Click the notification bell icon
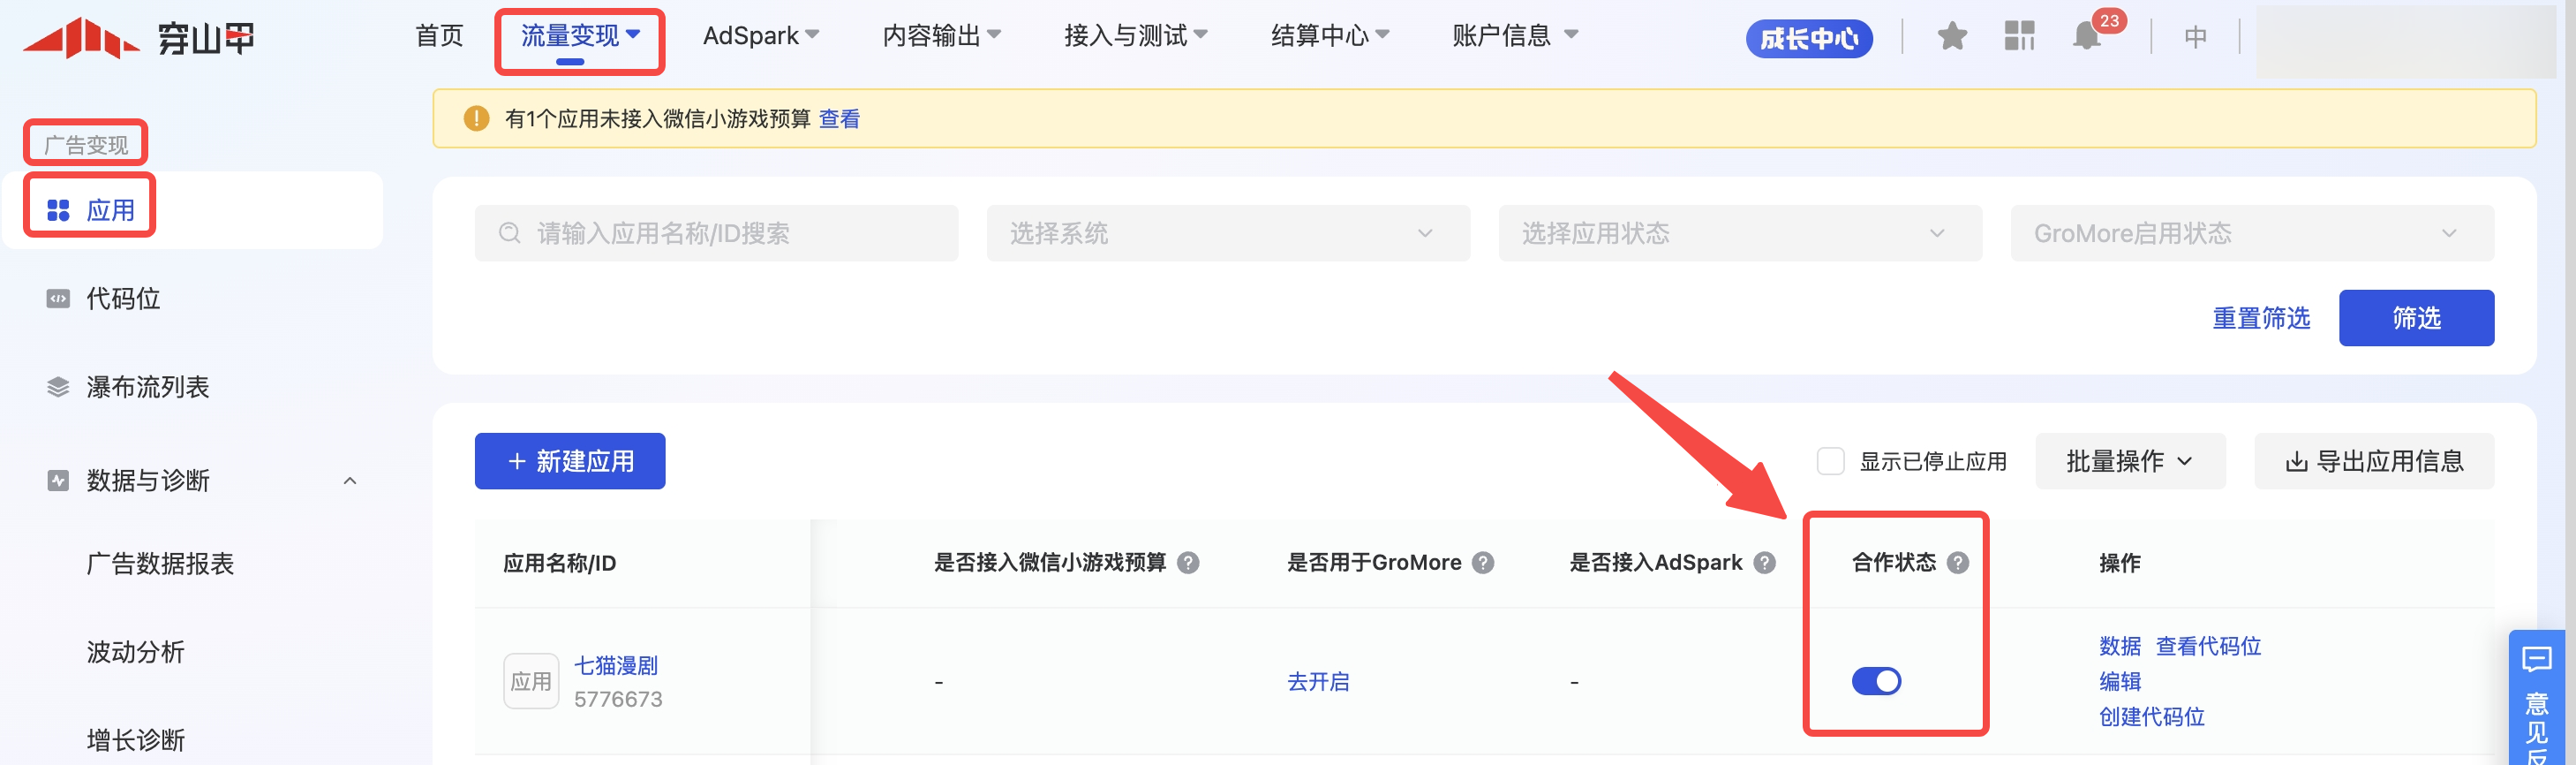The width and height of the screenshot is (2576, 765). click(x=2086, y=38)
